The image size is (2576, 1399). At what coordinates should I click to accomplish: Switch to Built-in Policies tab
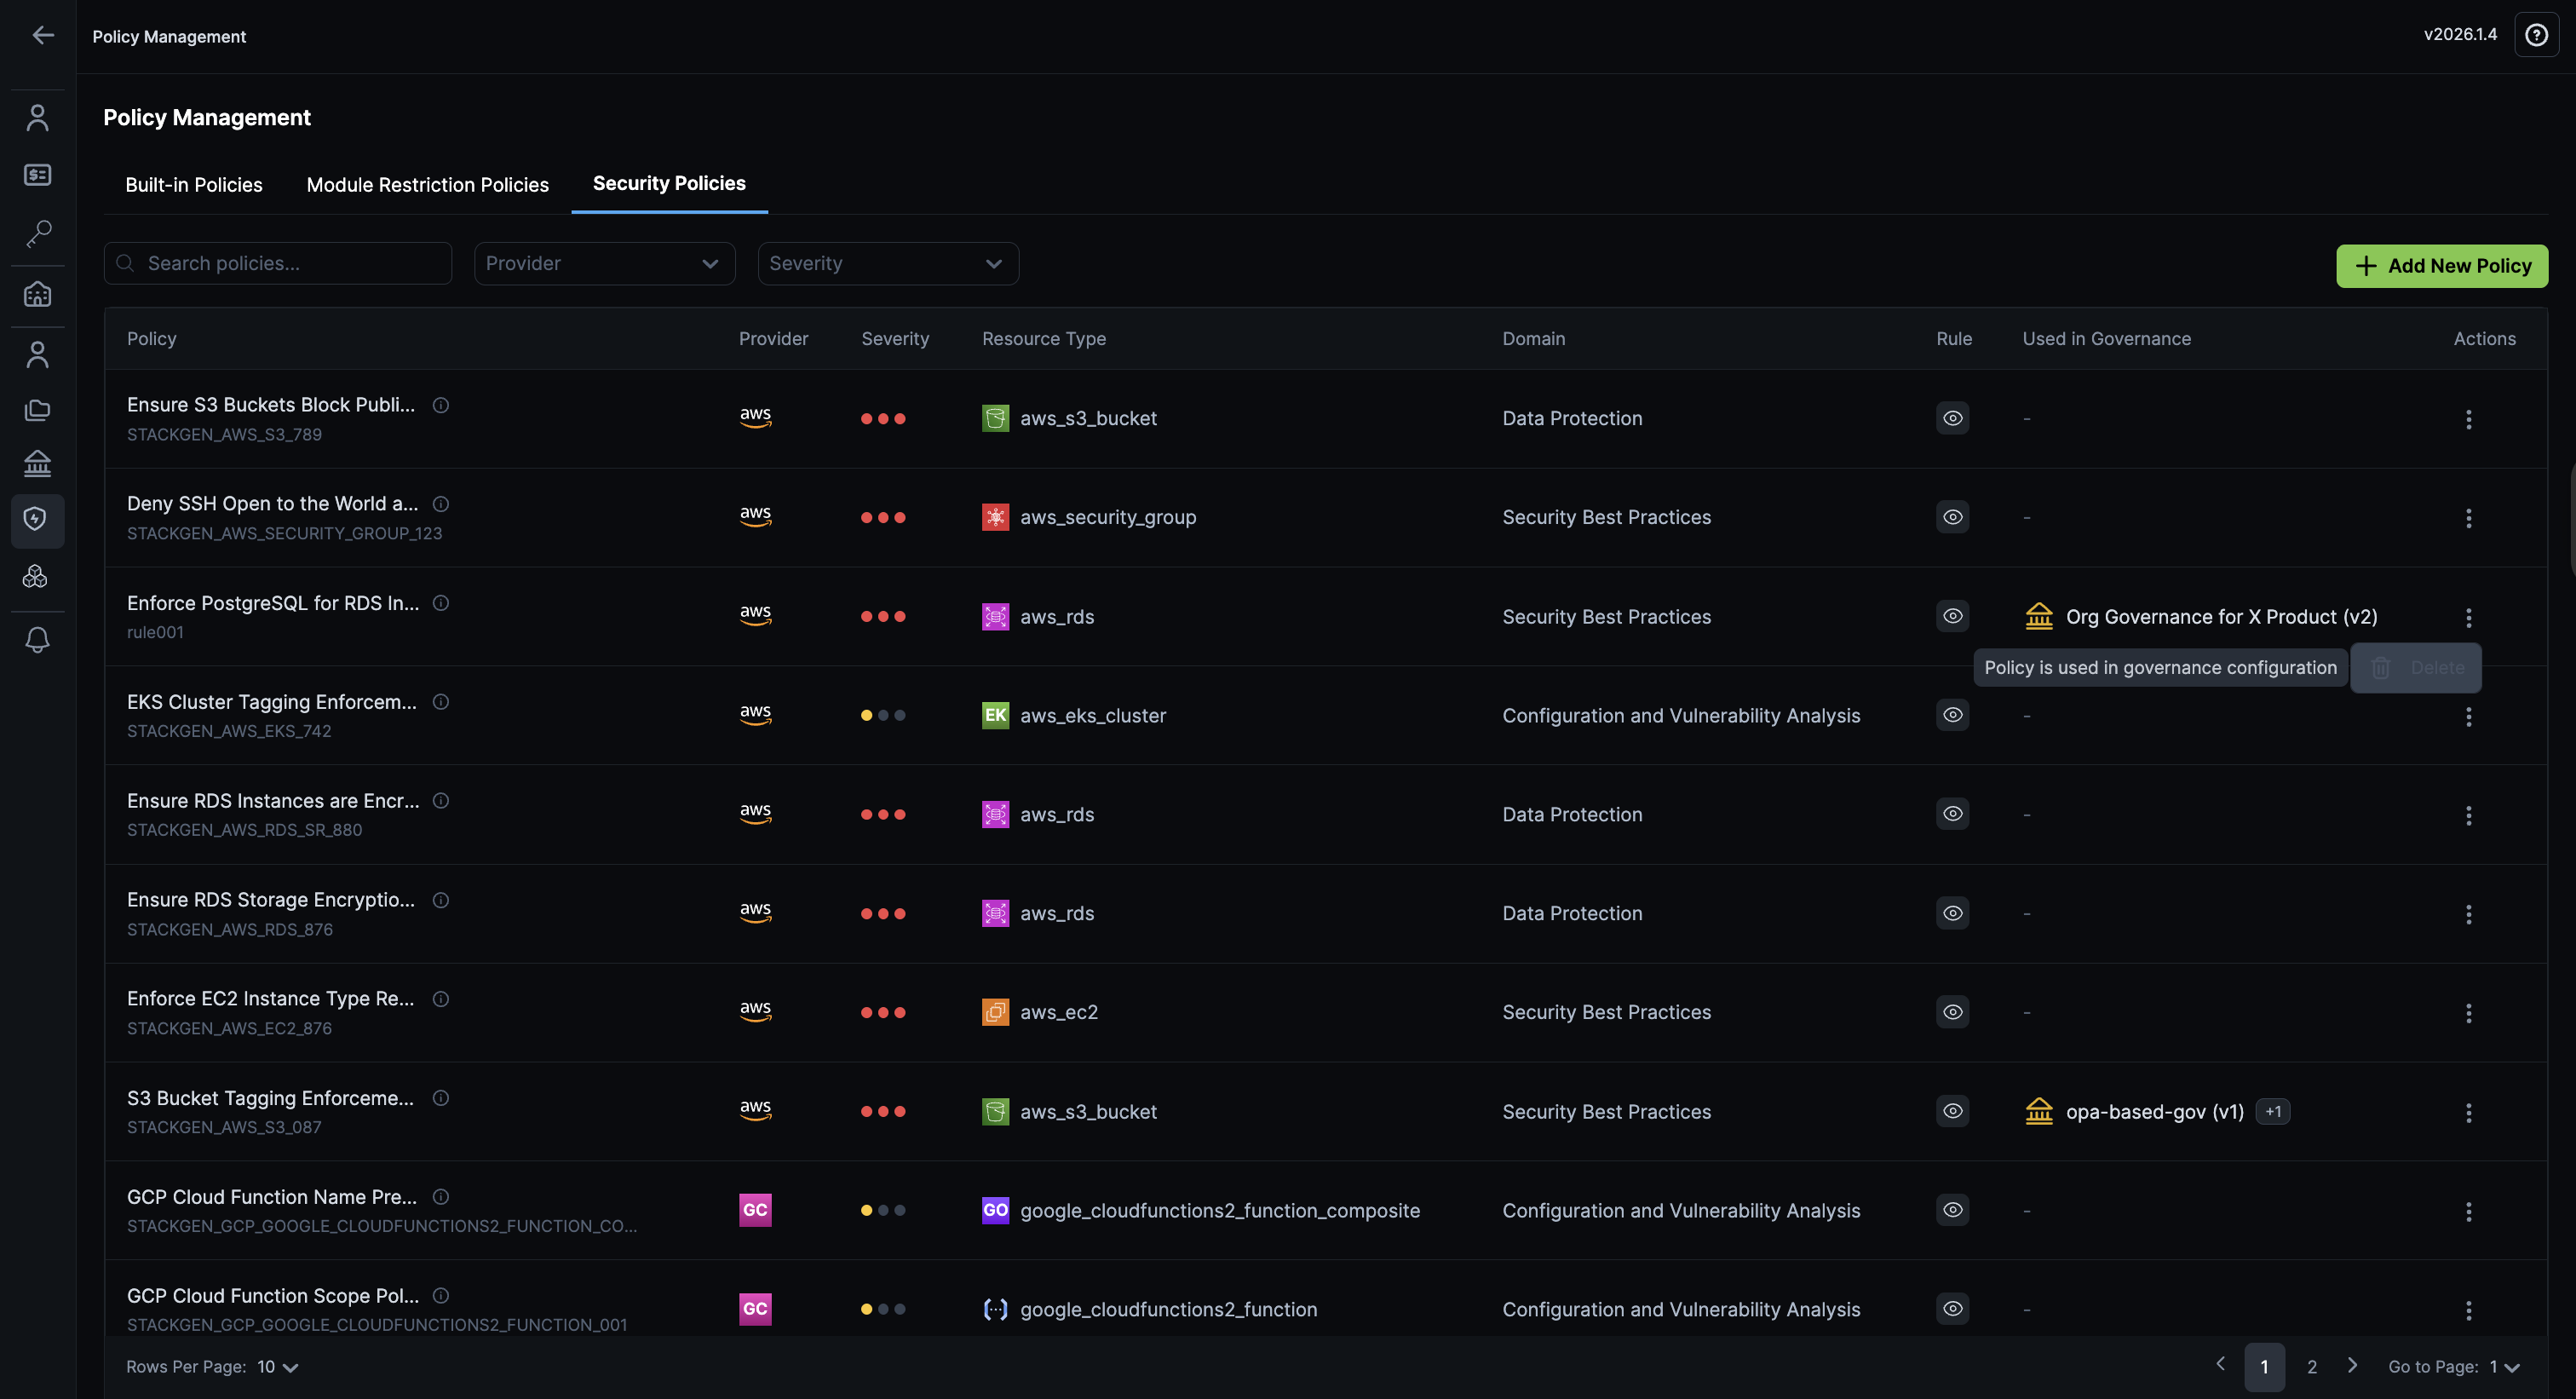pyautogui.click(x=194, y=185)
